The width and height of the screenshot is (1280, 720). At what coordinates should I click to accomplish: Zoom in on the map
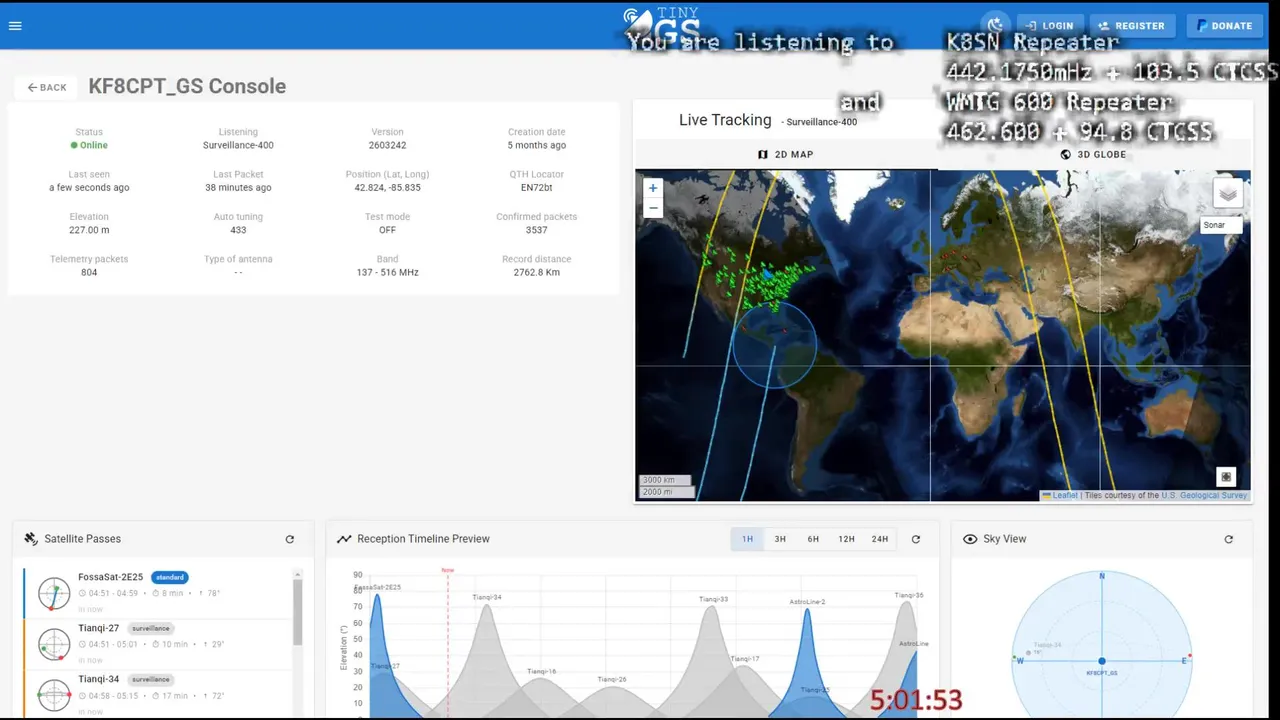[x=653, y=188]
